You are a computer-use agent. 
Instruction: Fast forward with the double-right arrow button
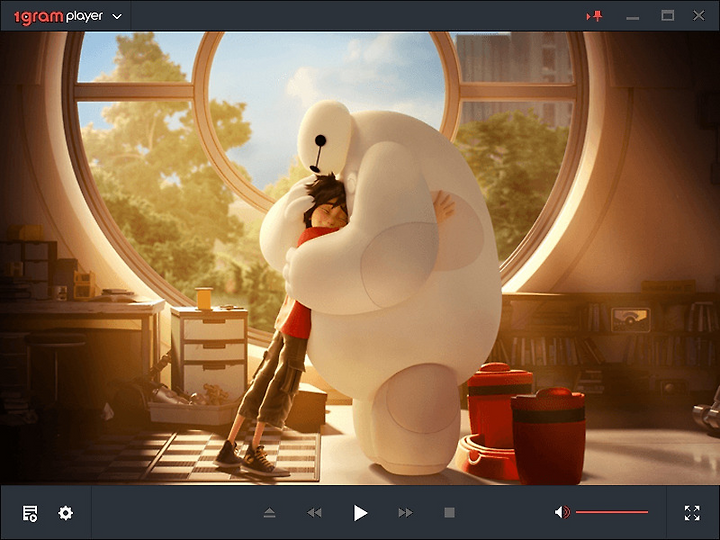click(x=405, y=512)
